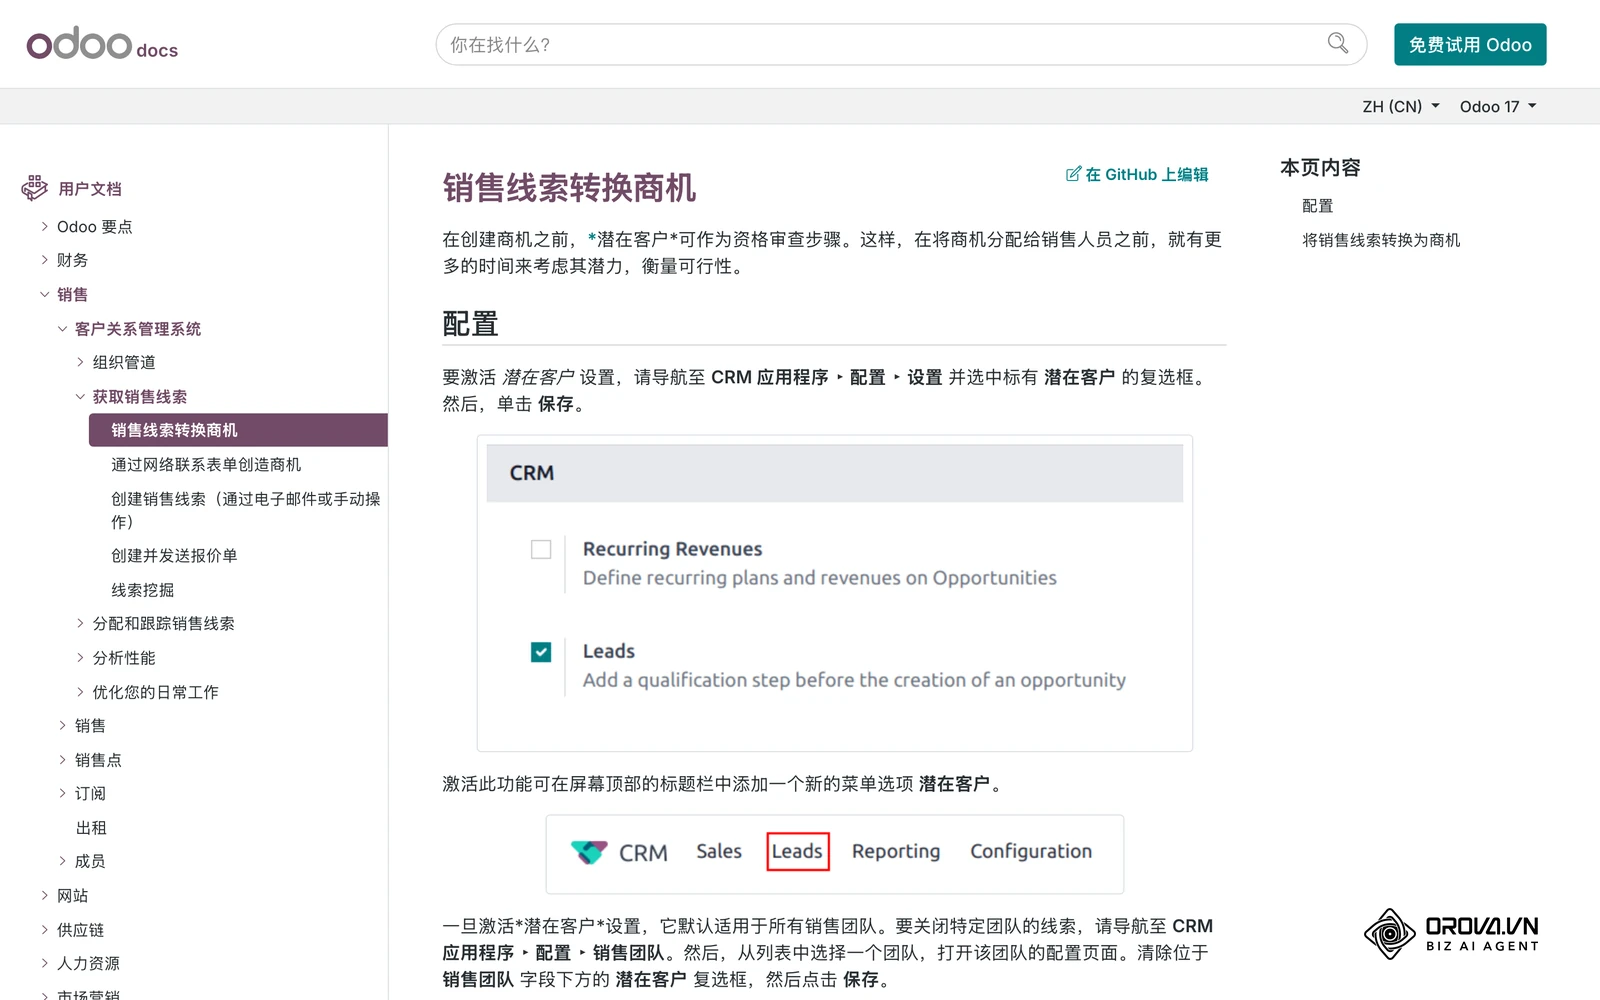This screenshot has width=1600, height=1000.
Task: Expand the 分配和跟踪销售线索 chevron
Action: pyautogui.click(x=80, y=623)
